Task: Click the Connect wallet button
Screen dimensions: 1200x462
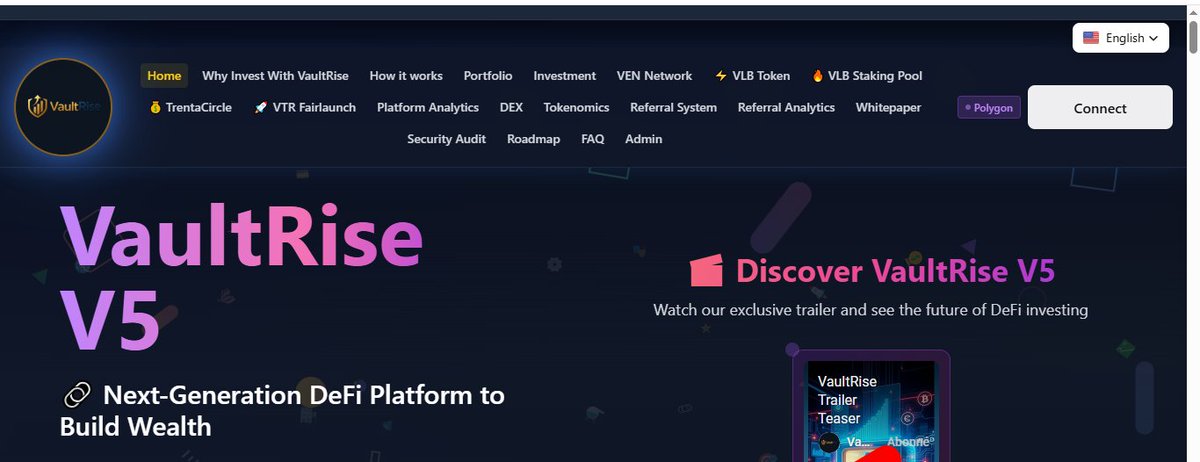Action: coord(1100,108)
